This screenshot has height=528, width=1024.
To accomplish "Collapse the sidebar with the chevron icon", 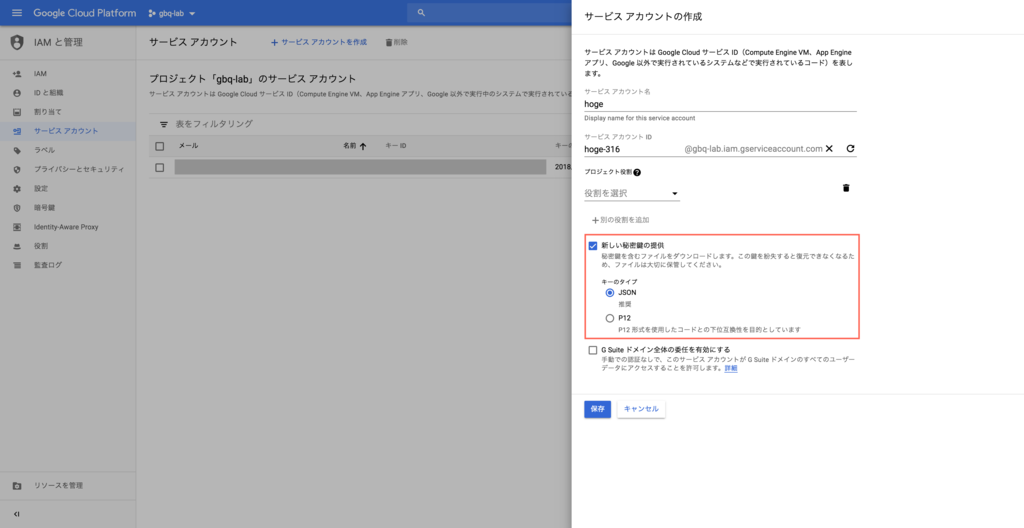I will [x=17, y=514].
